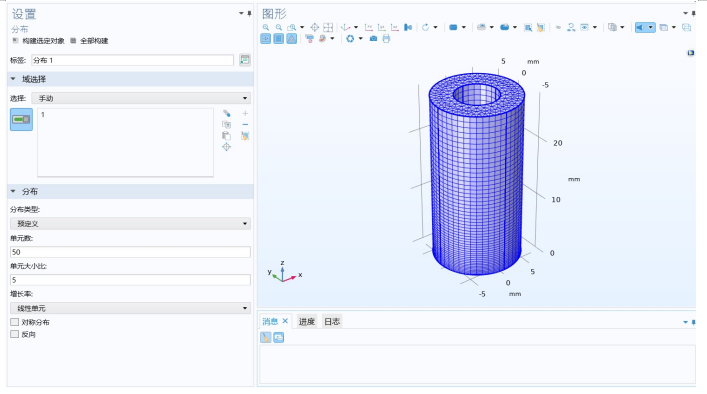Viewport: 707px width, 394px height.
Task: Click the 全部构建 button
Action: pos(89,41)
